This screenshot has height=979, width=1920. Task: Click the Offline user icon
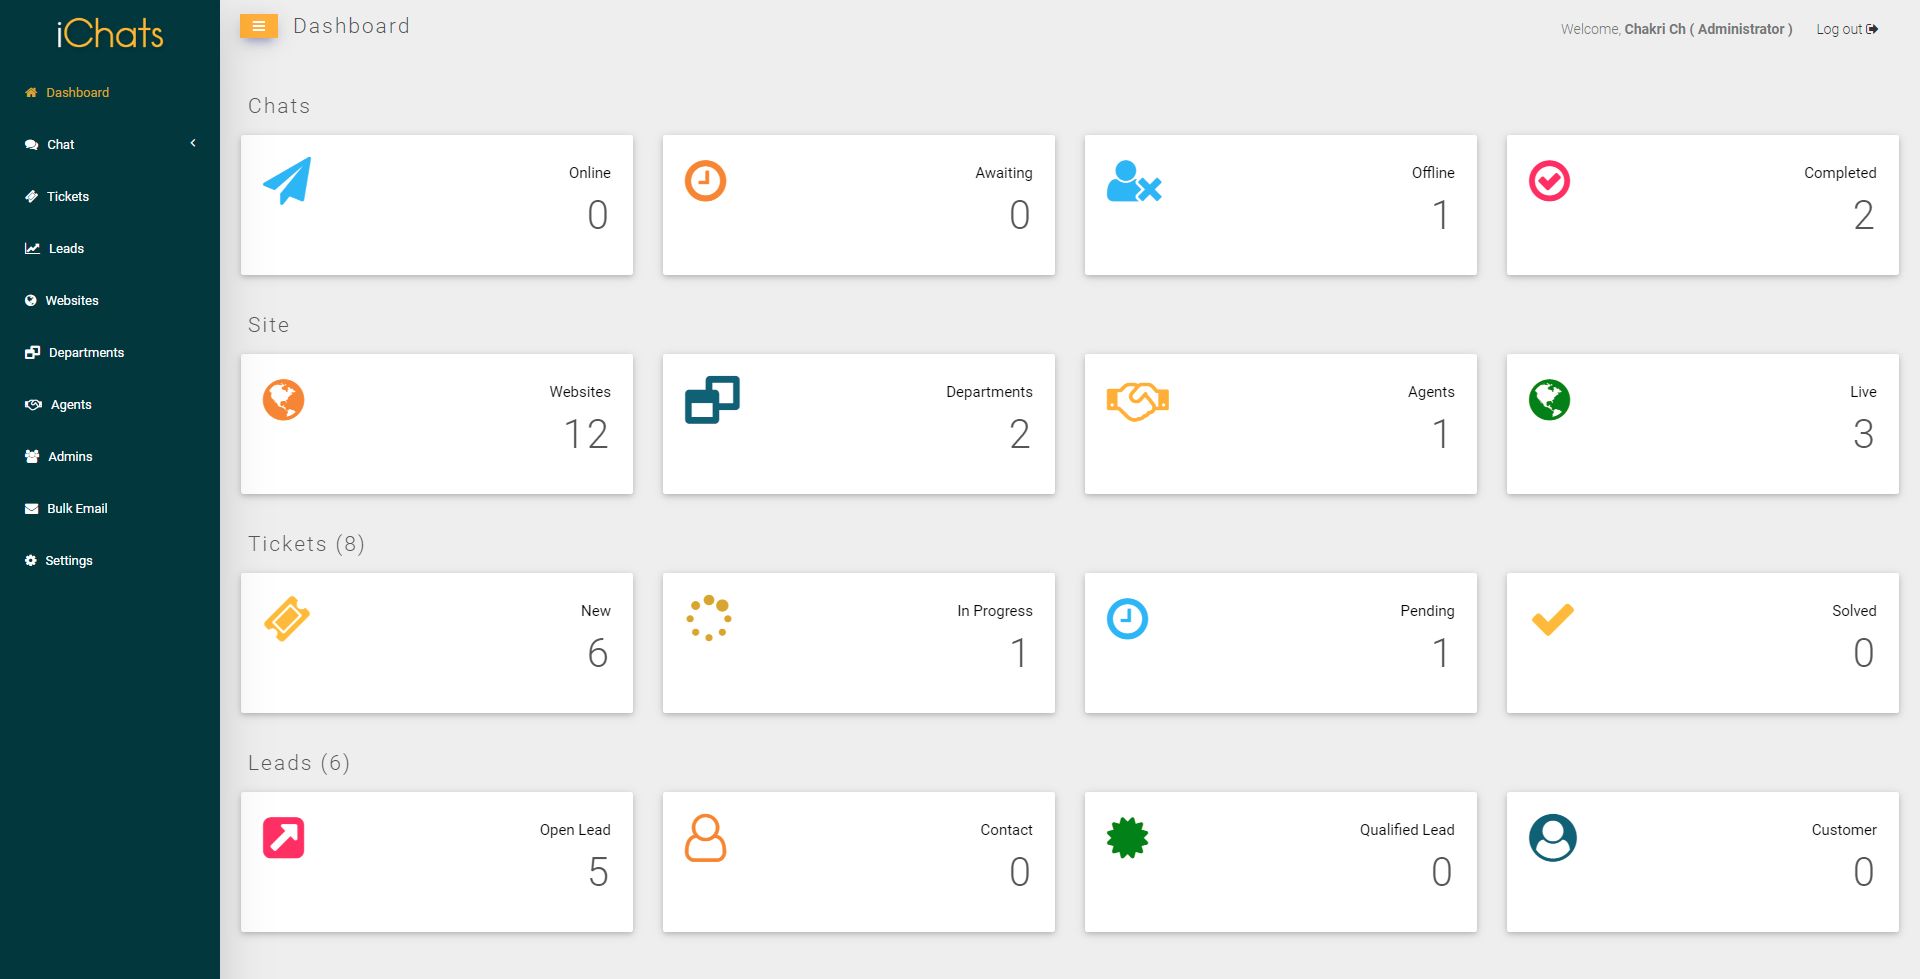(1133, 182)
